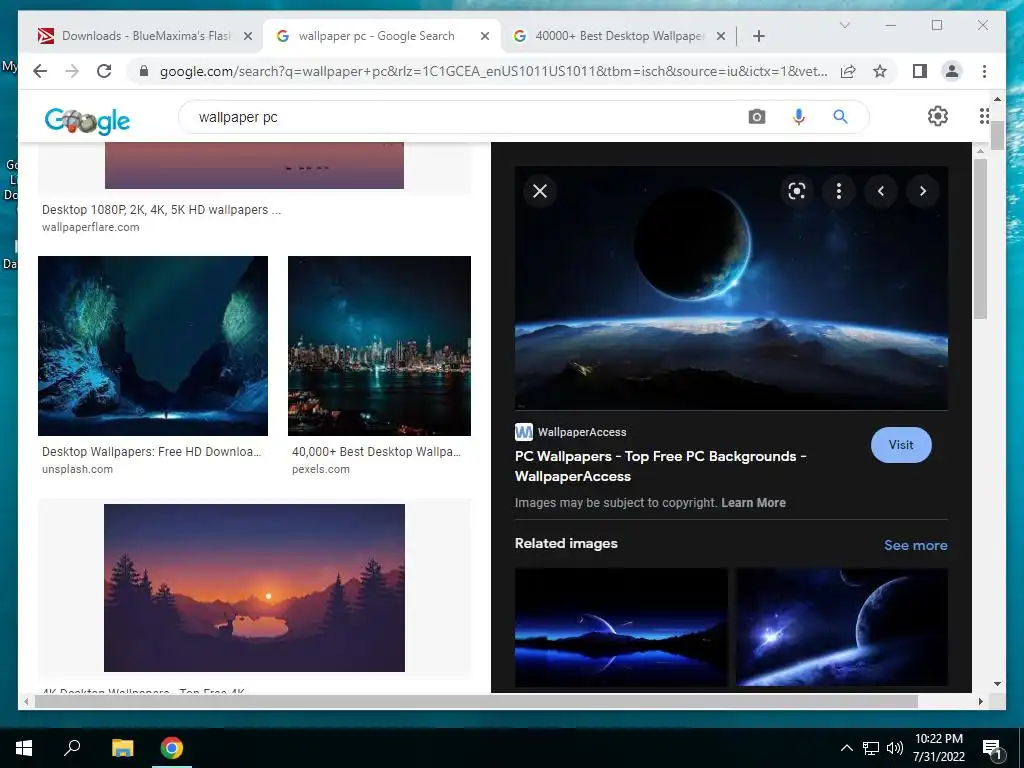The width and height of the screenshot is (1024, 768).
Task: Click the wallpaperflare.com source text
Action: (x=90, y=227)
